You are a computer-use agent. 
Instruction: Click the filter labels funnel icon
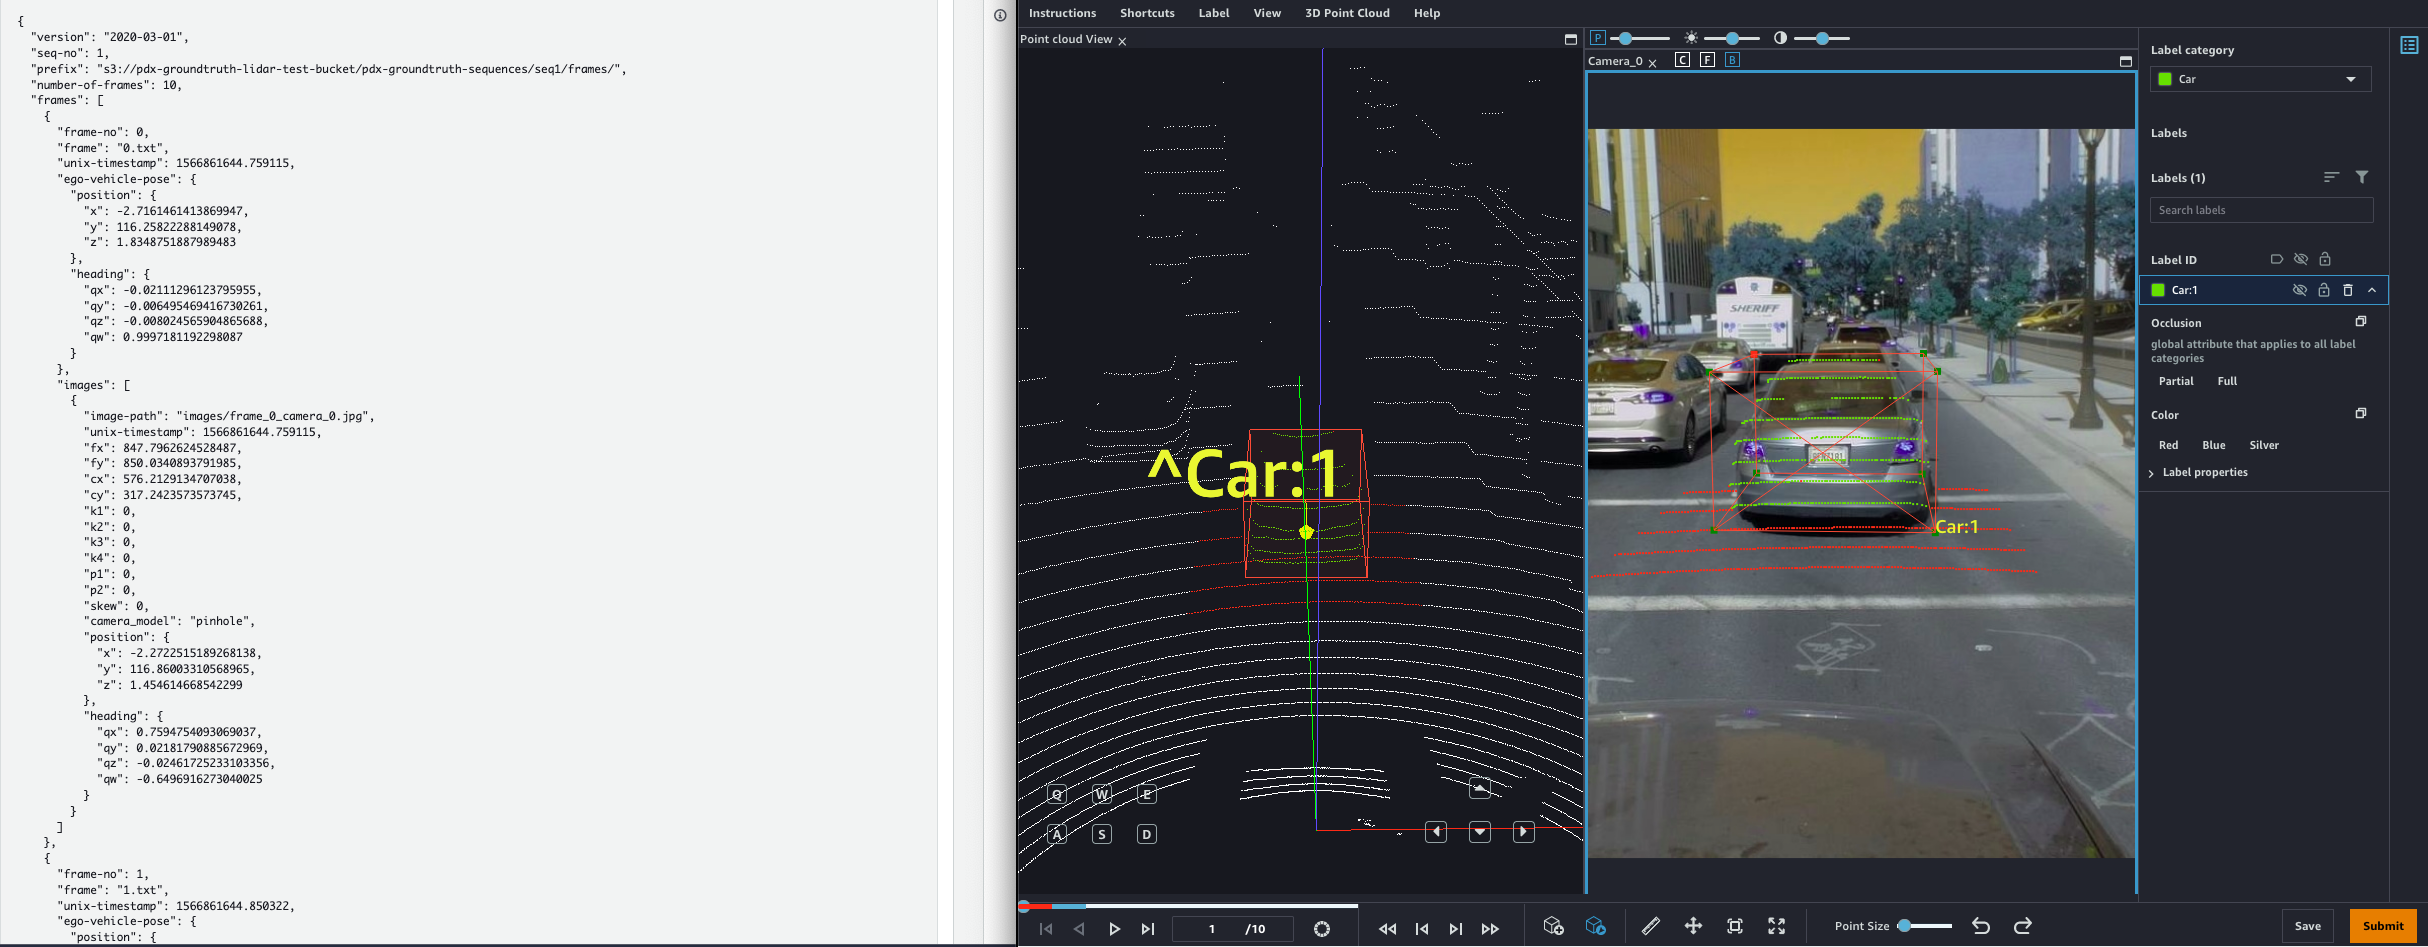click(x=2361, y=177)
